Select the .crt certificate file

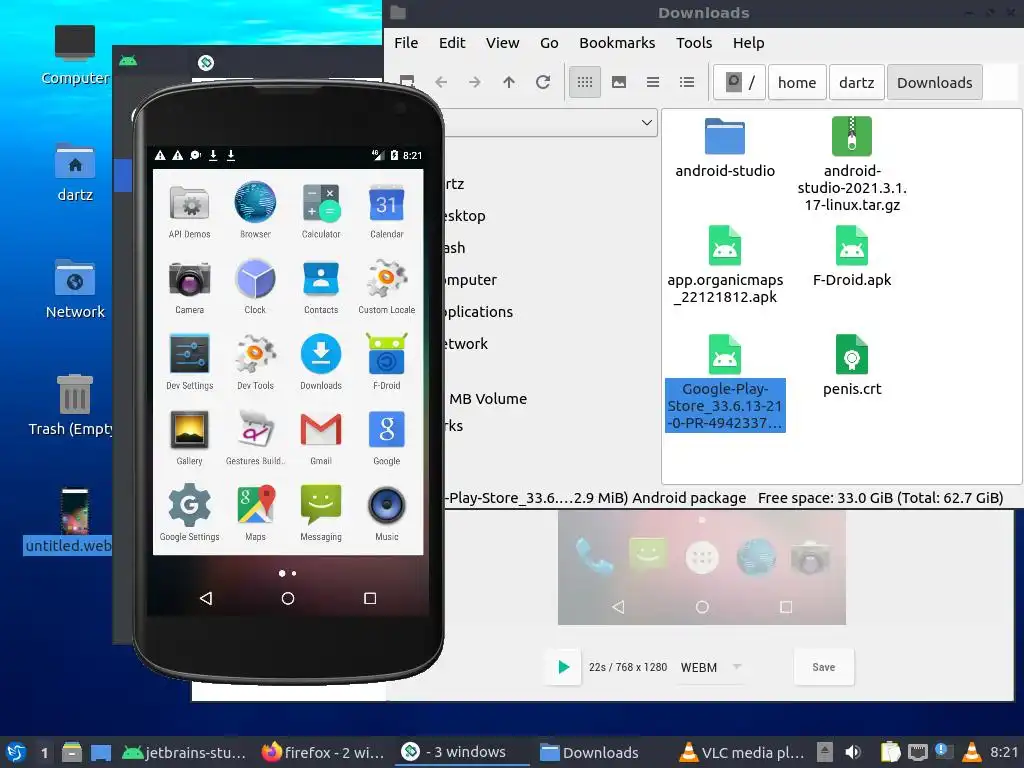coord(852,366)
